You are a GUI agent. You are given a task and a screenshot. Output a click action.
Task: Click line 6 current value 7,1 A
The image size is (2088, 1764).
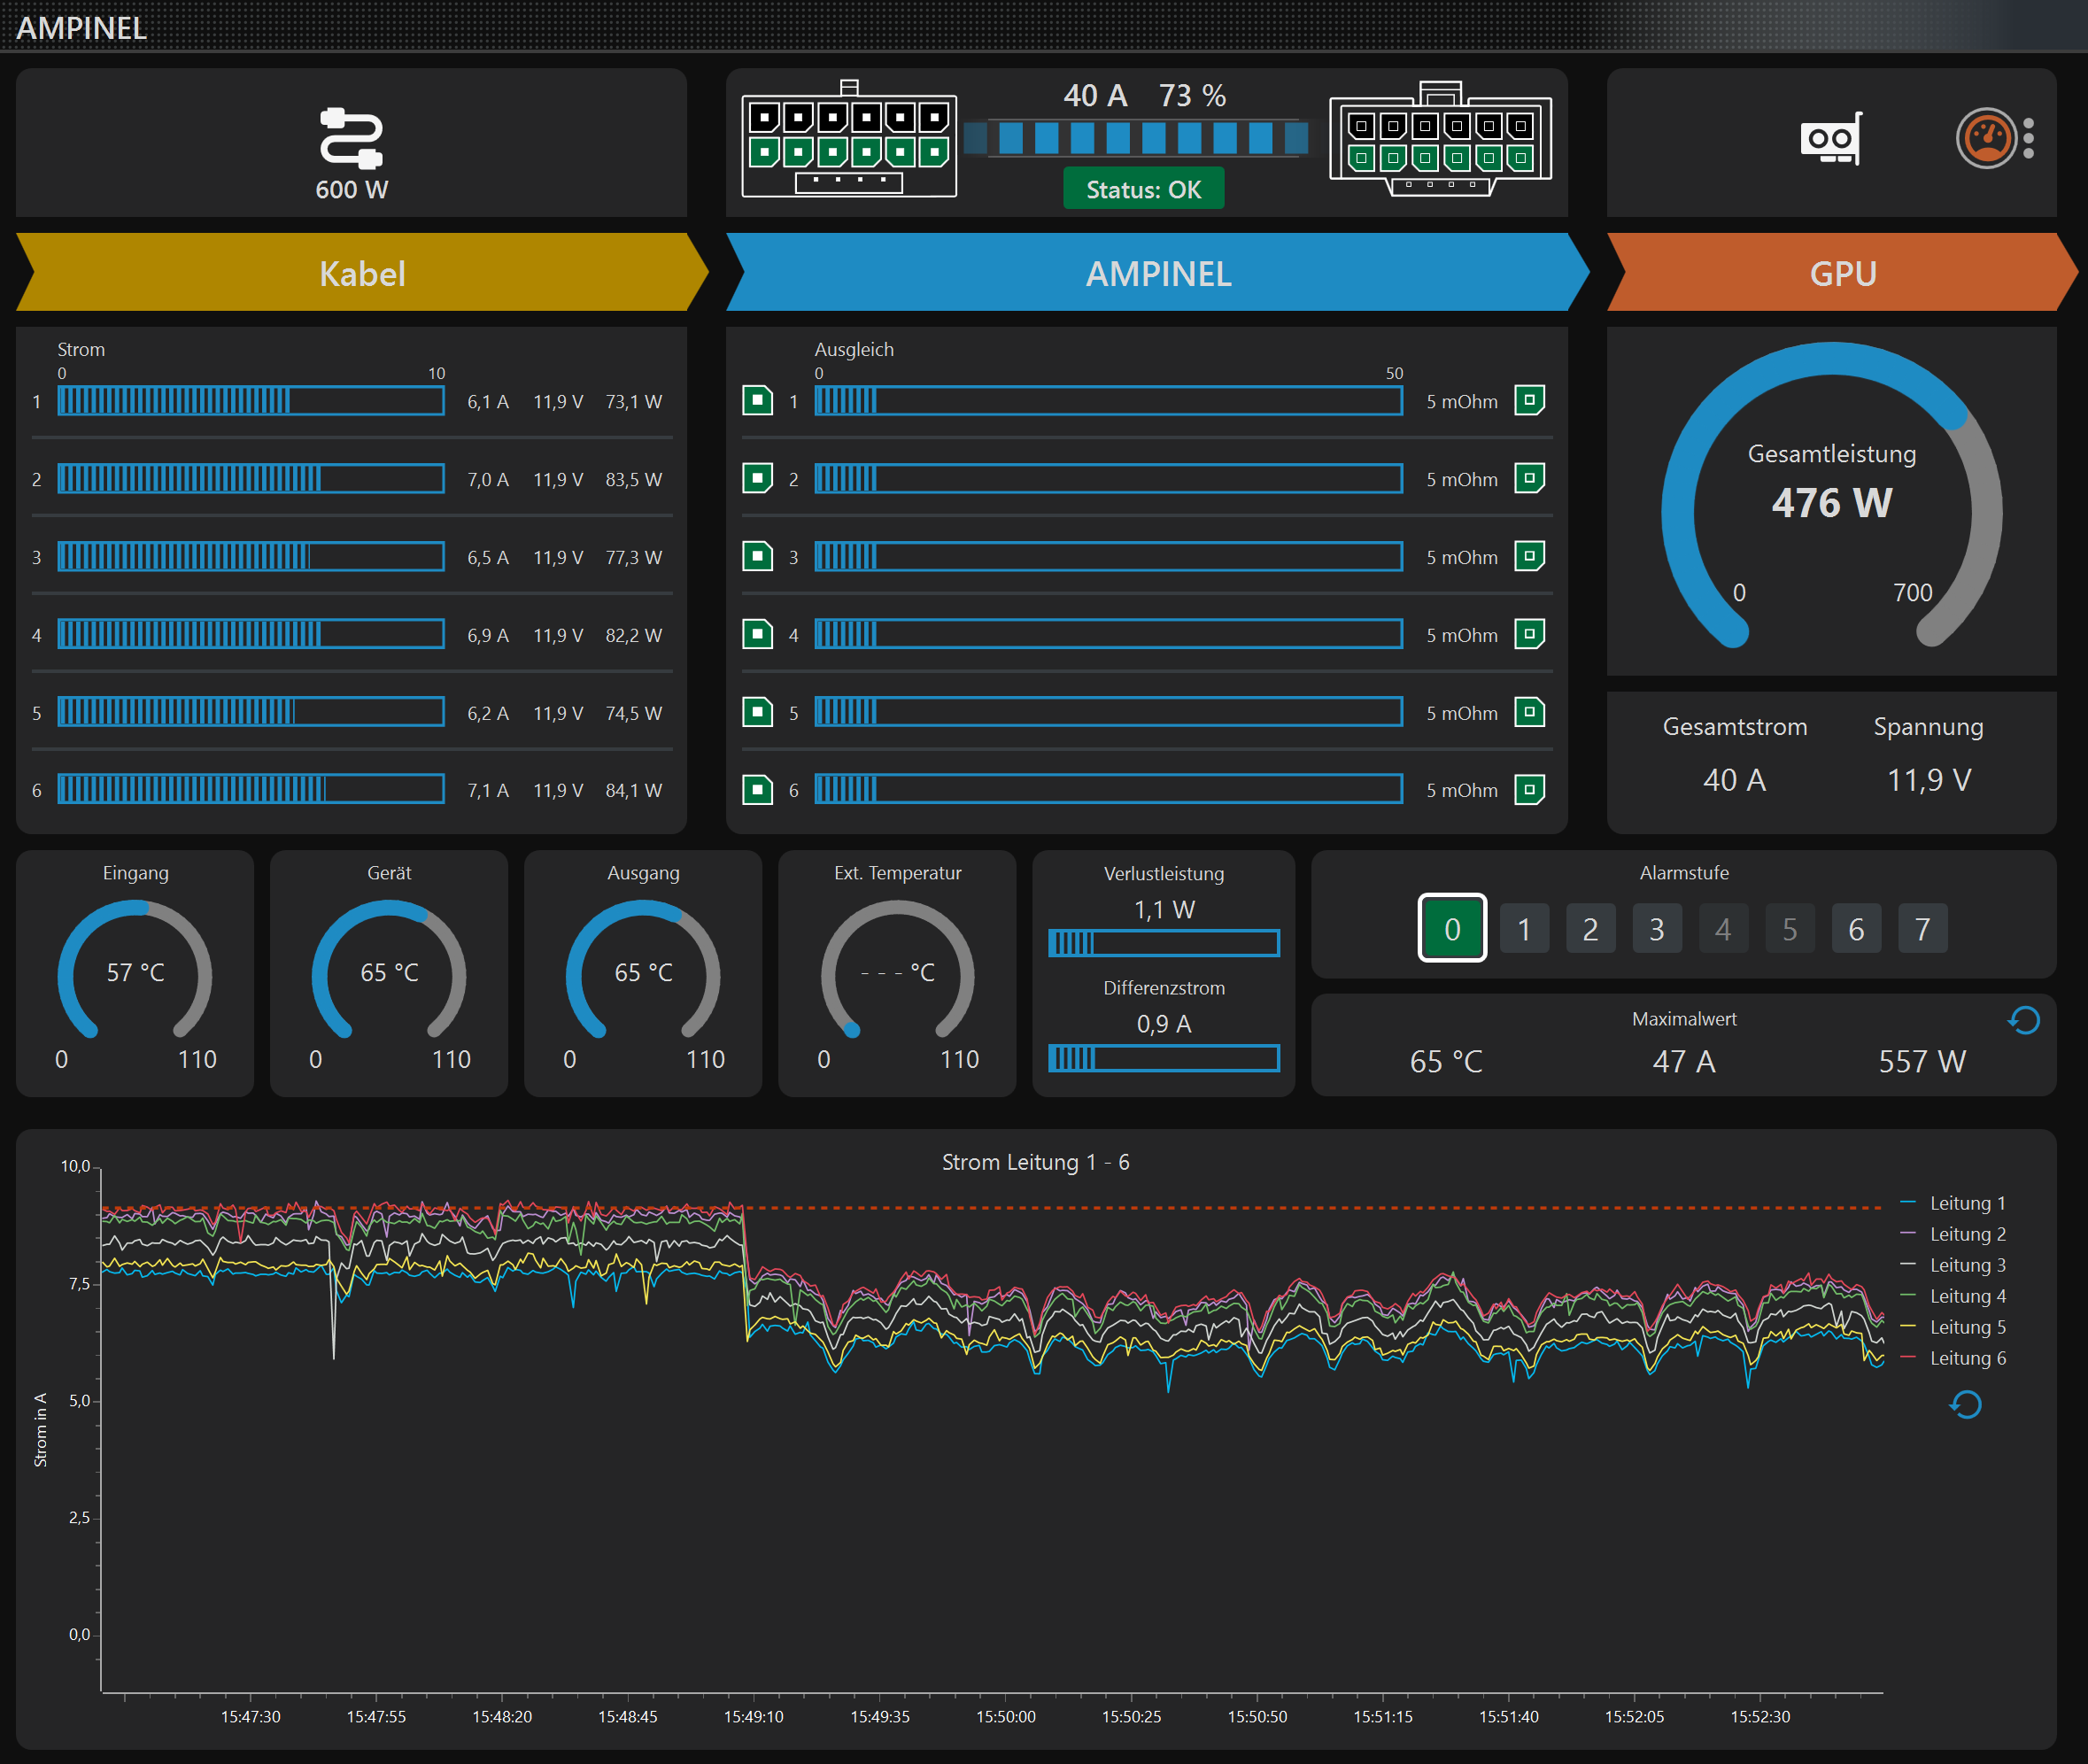tap(488, 790)
